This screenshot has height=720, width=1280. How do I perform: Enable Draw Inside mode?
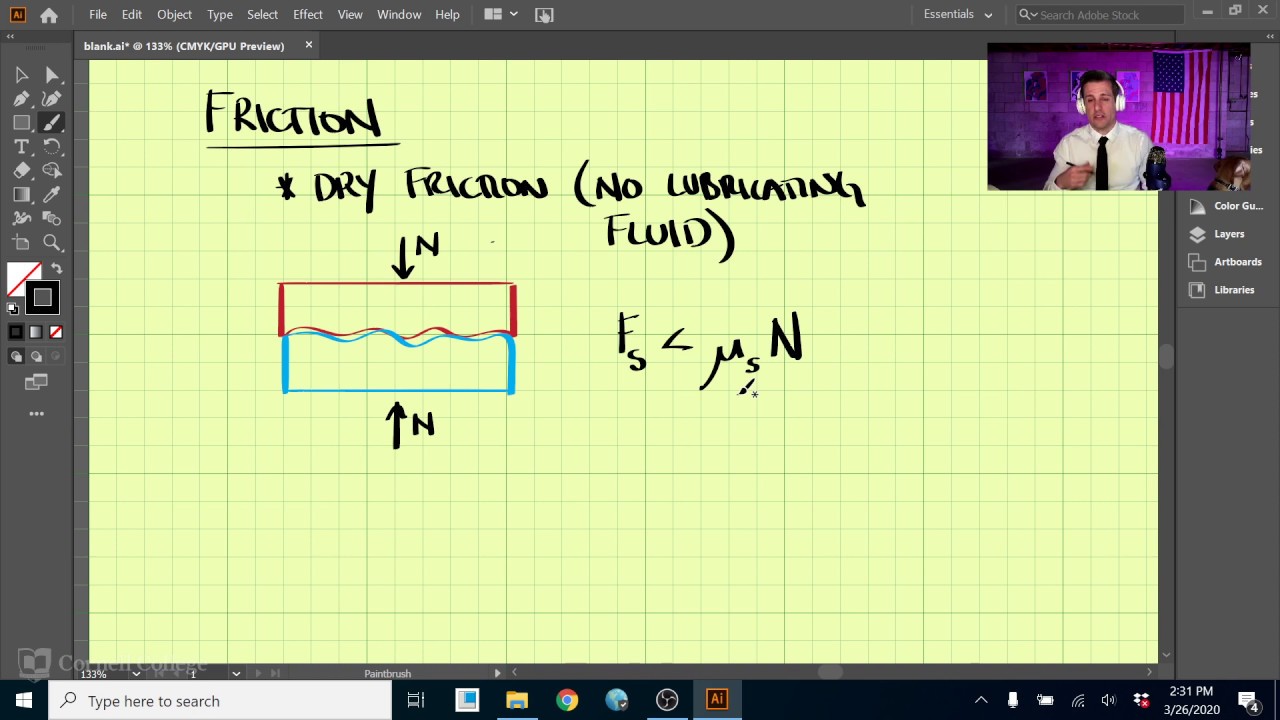pyautogui.click(x=56, y=356)
